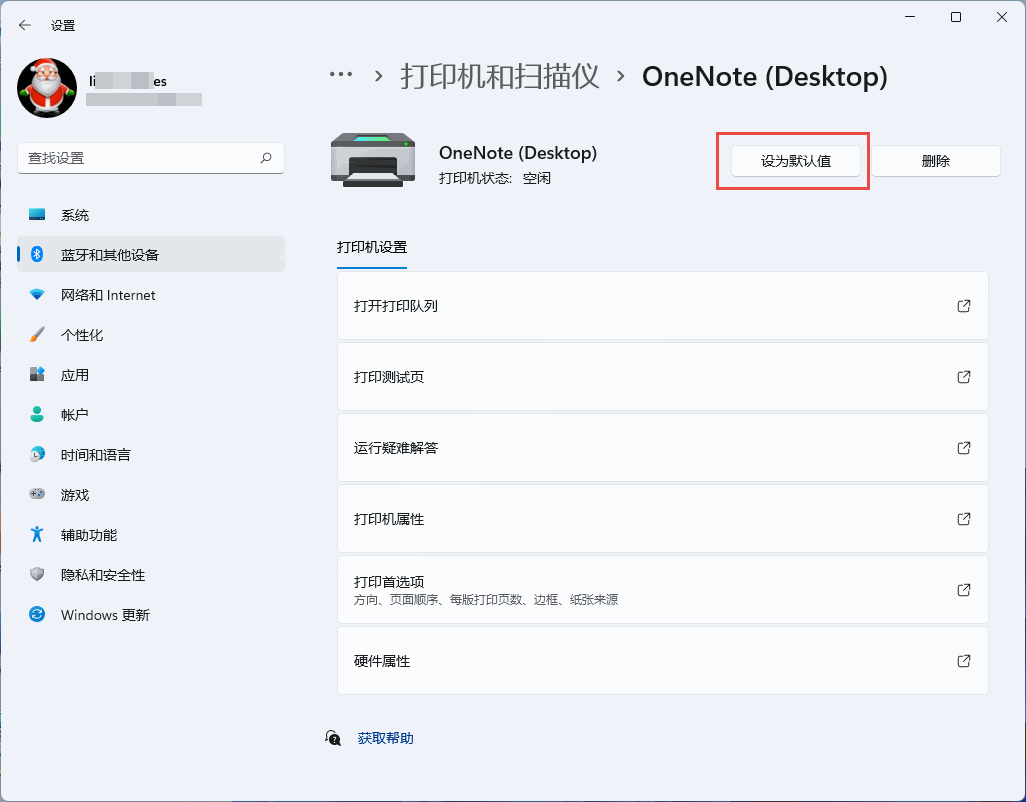Open 获取帮助 link
Screen dimensions: 1026x802
coord(385,738)
